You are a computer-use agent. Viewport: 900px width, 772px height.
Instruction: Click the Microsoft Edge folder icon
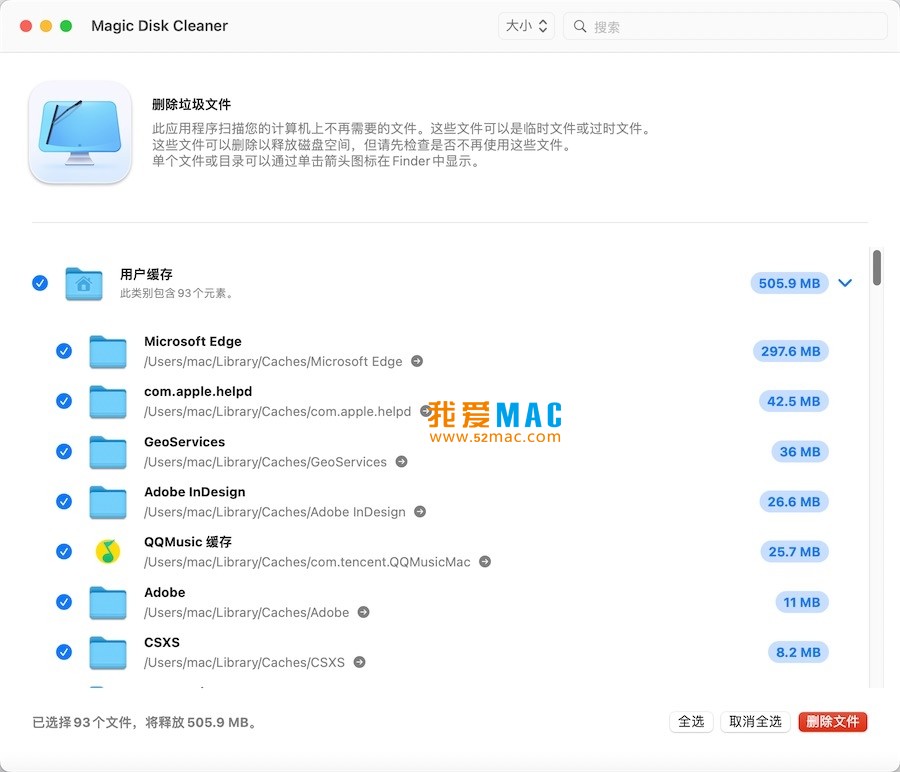[x=108, y=351]
